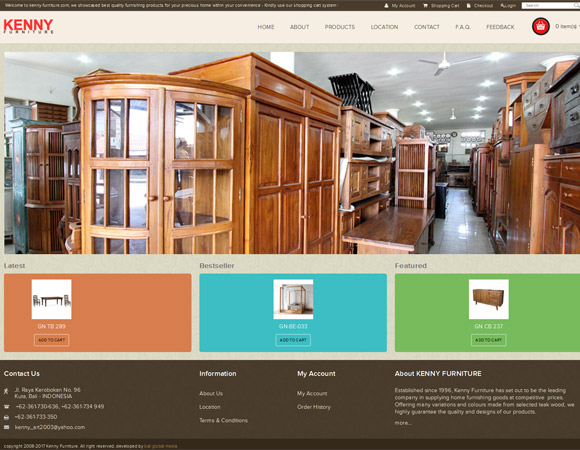Viewport: 580px width, 450px height.
Task: Open the GN TB 289 product name link
Action: pos(51,326)
